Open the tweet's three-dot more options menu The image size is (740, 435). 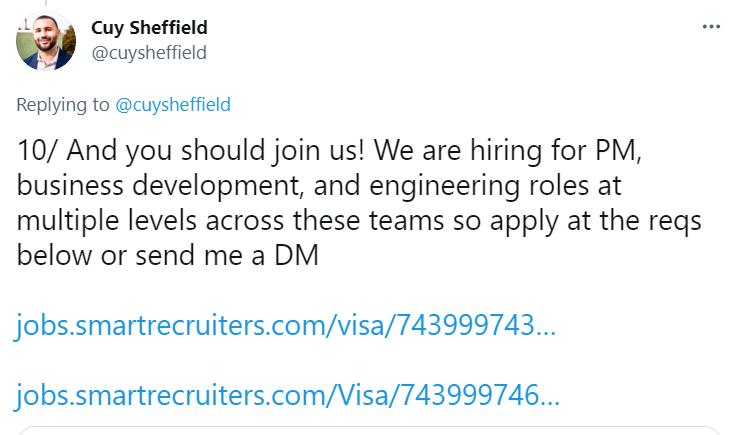coord(711,26)
